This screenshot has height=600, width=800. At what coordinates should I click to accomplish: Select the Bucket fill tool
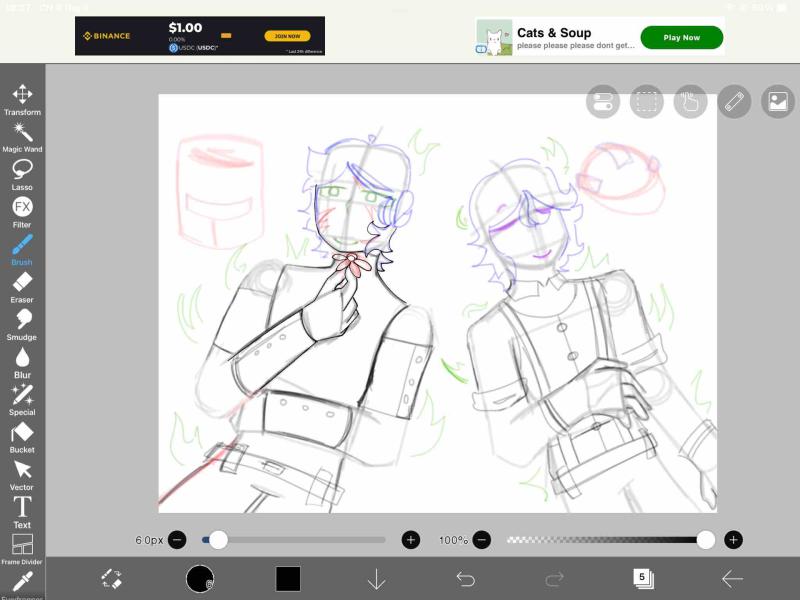coord(22,437)
